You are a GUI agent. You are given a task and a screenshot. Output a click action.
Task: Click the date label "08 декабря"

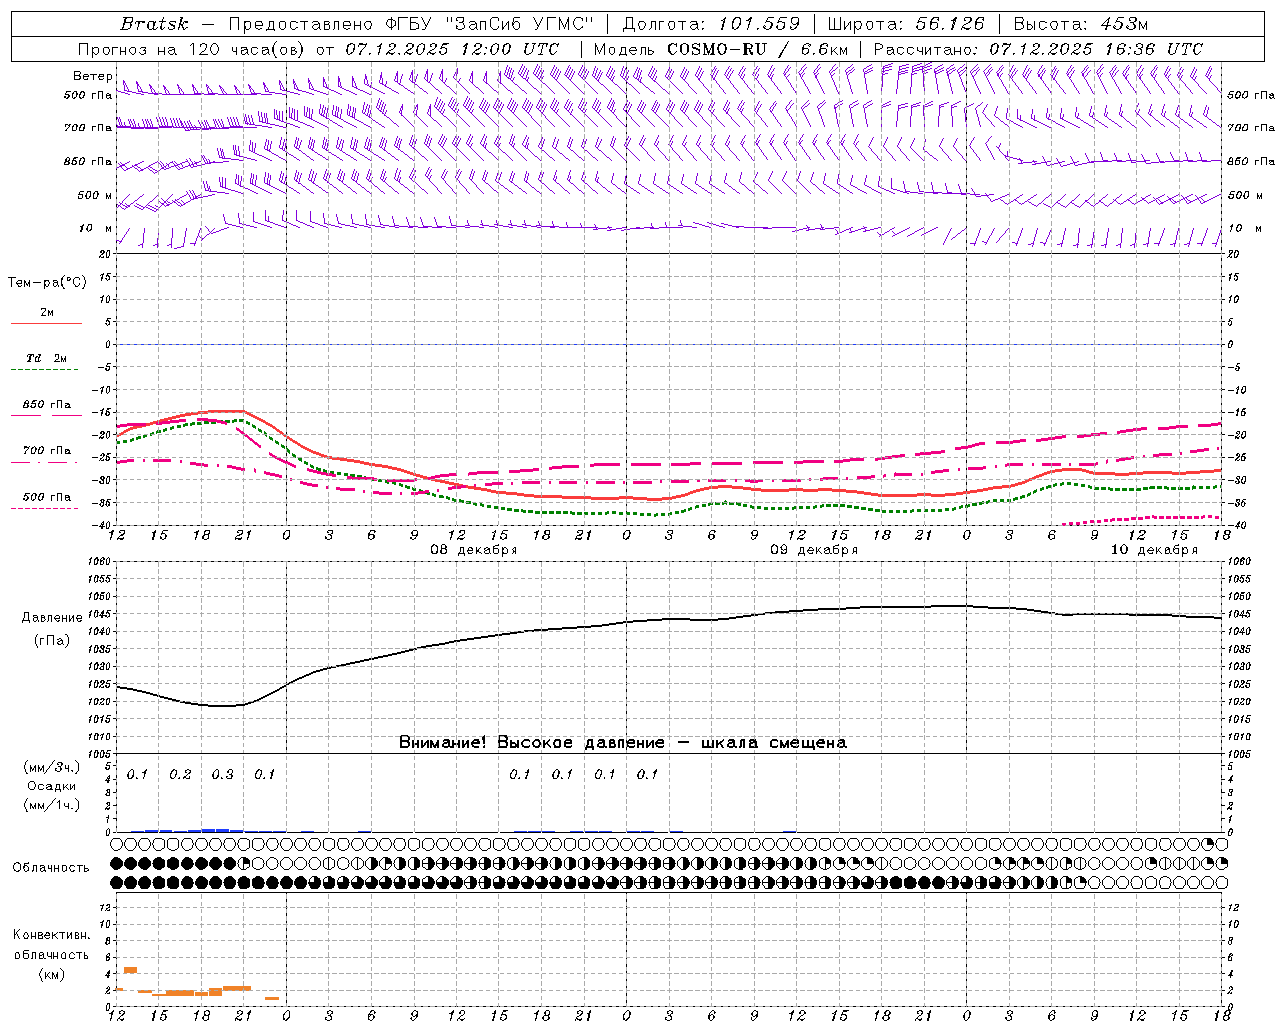point(474,550)
